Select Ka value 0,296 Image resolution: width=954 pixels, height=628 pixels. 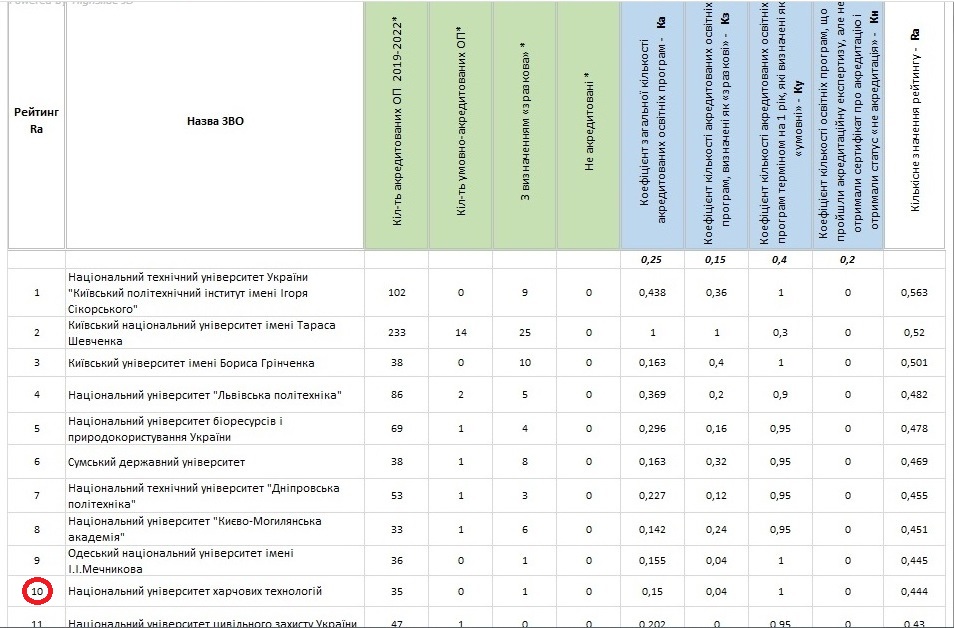tap(652, 428)
